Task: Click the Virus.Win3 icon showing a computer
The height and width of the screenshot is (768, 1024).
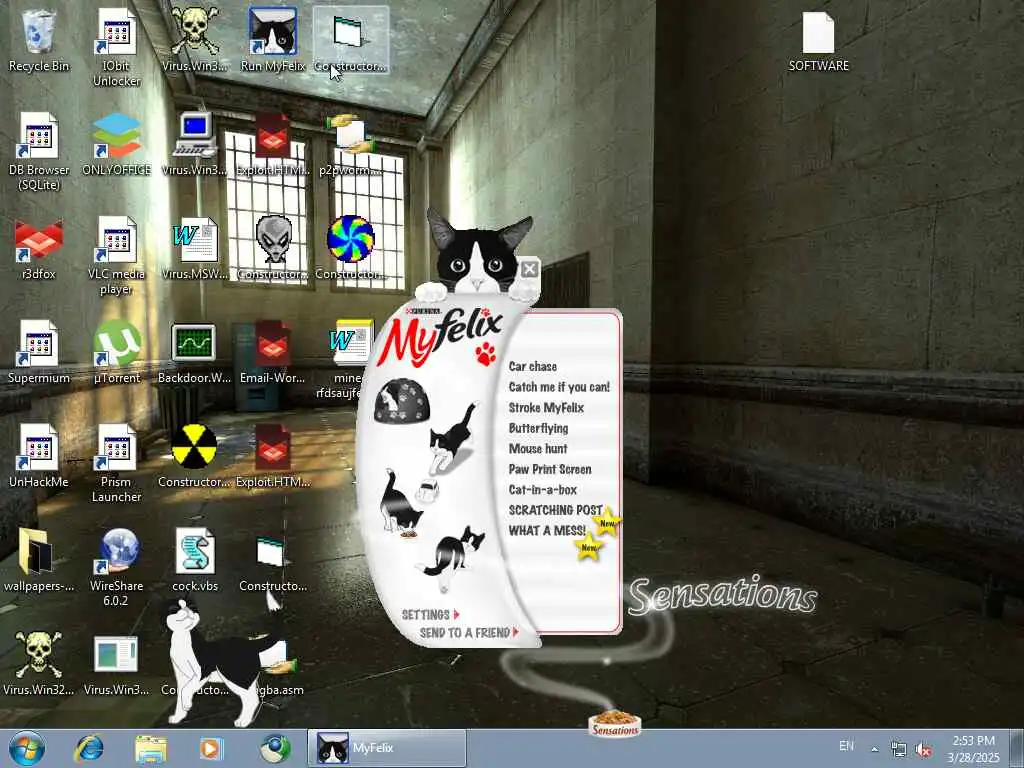Action: click(195, 144)
